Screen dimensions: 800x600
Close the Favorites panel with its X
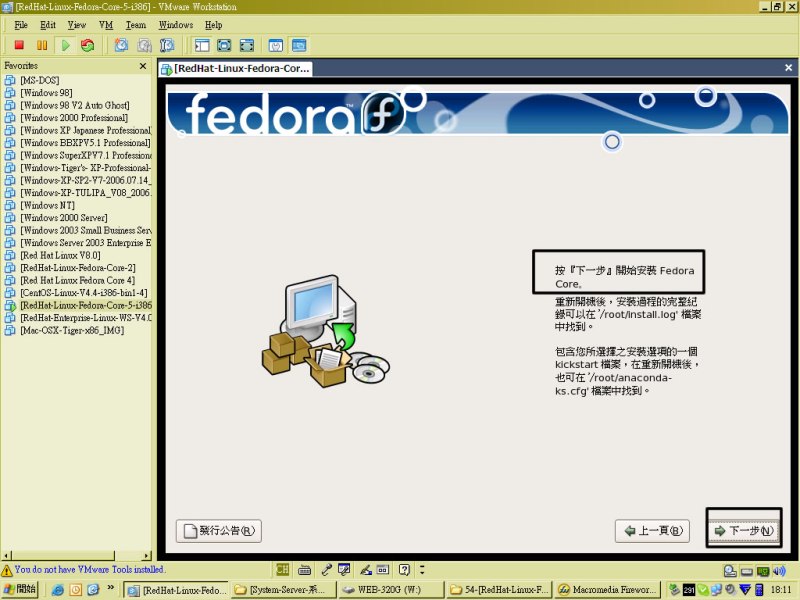pos(143,66)
